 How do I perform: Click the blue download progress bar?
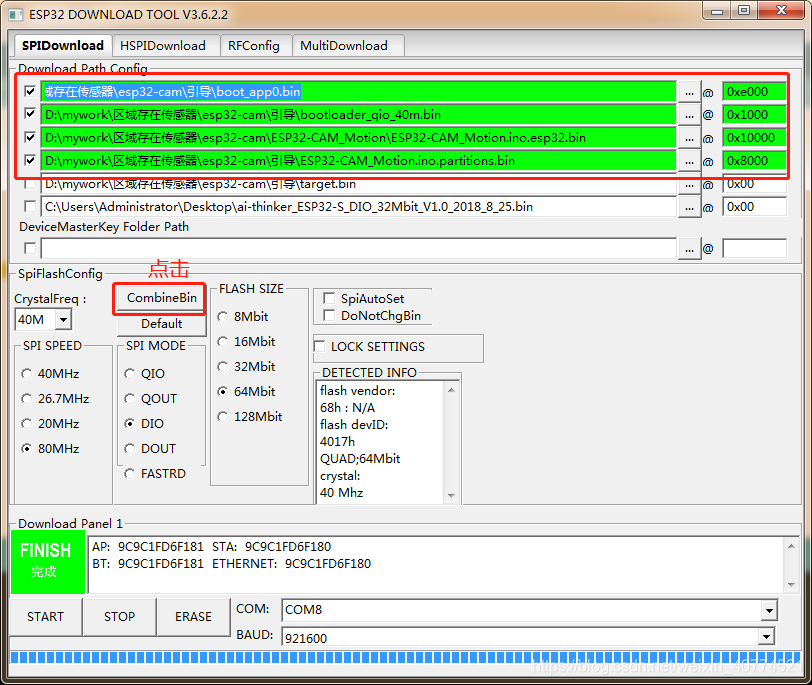405,658
